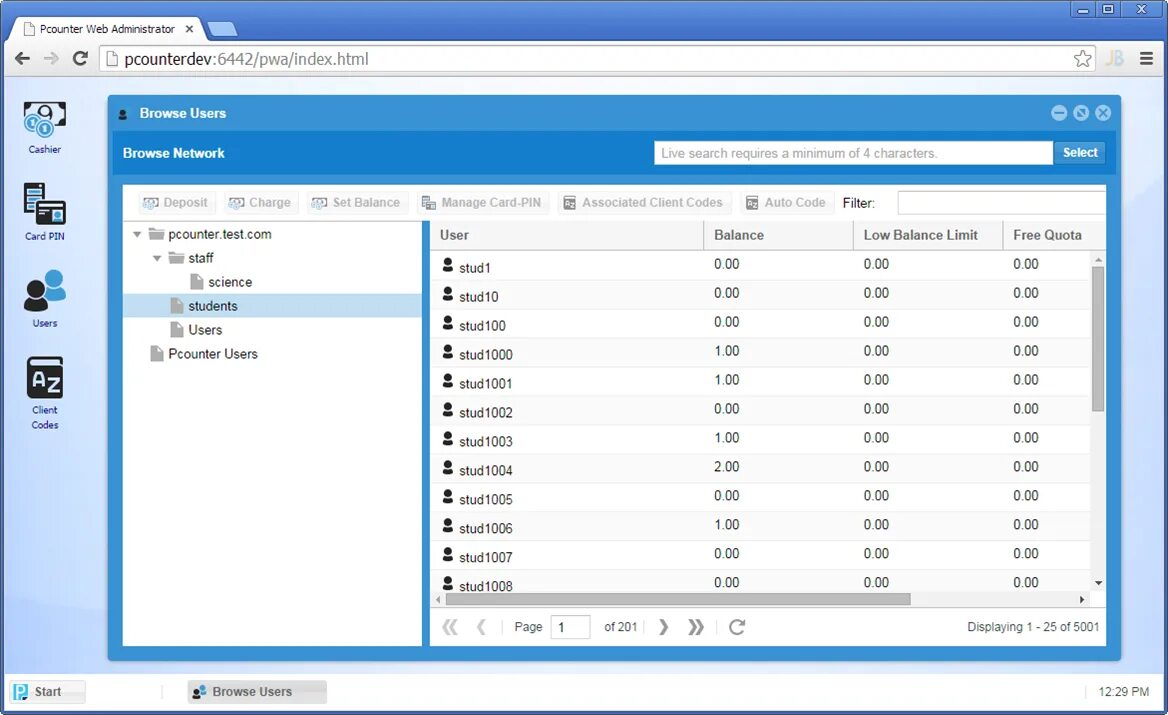Select pcounter.test.com root folder

pos(220,235)
